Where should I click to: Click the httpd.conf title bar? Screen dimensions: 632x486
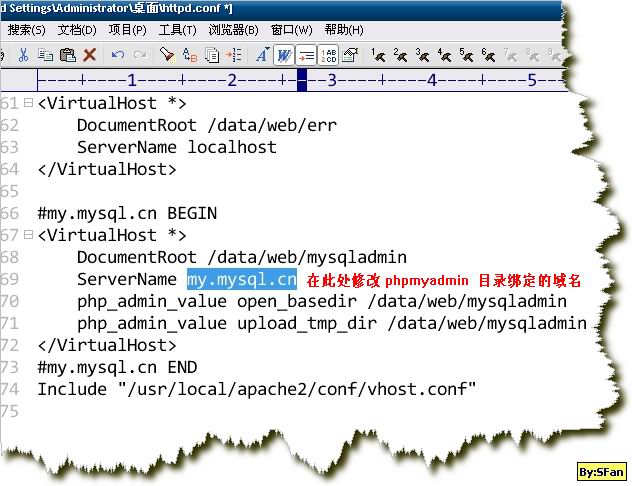[281, 8]
